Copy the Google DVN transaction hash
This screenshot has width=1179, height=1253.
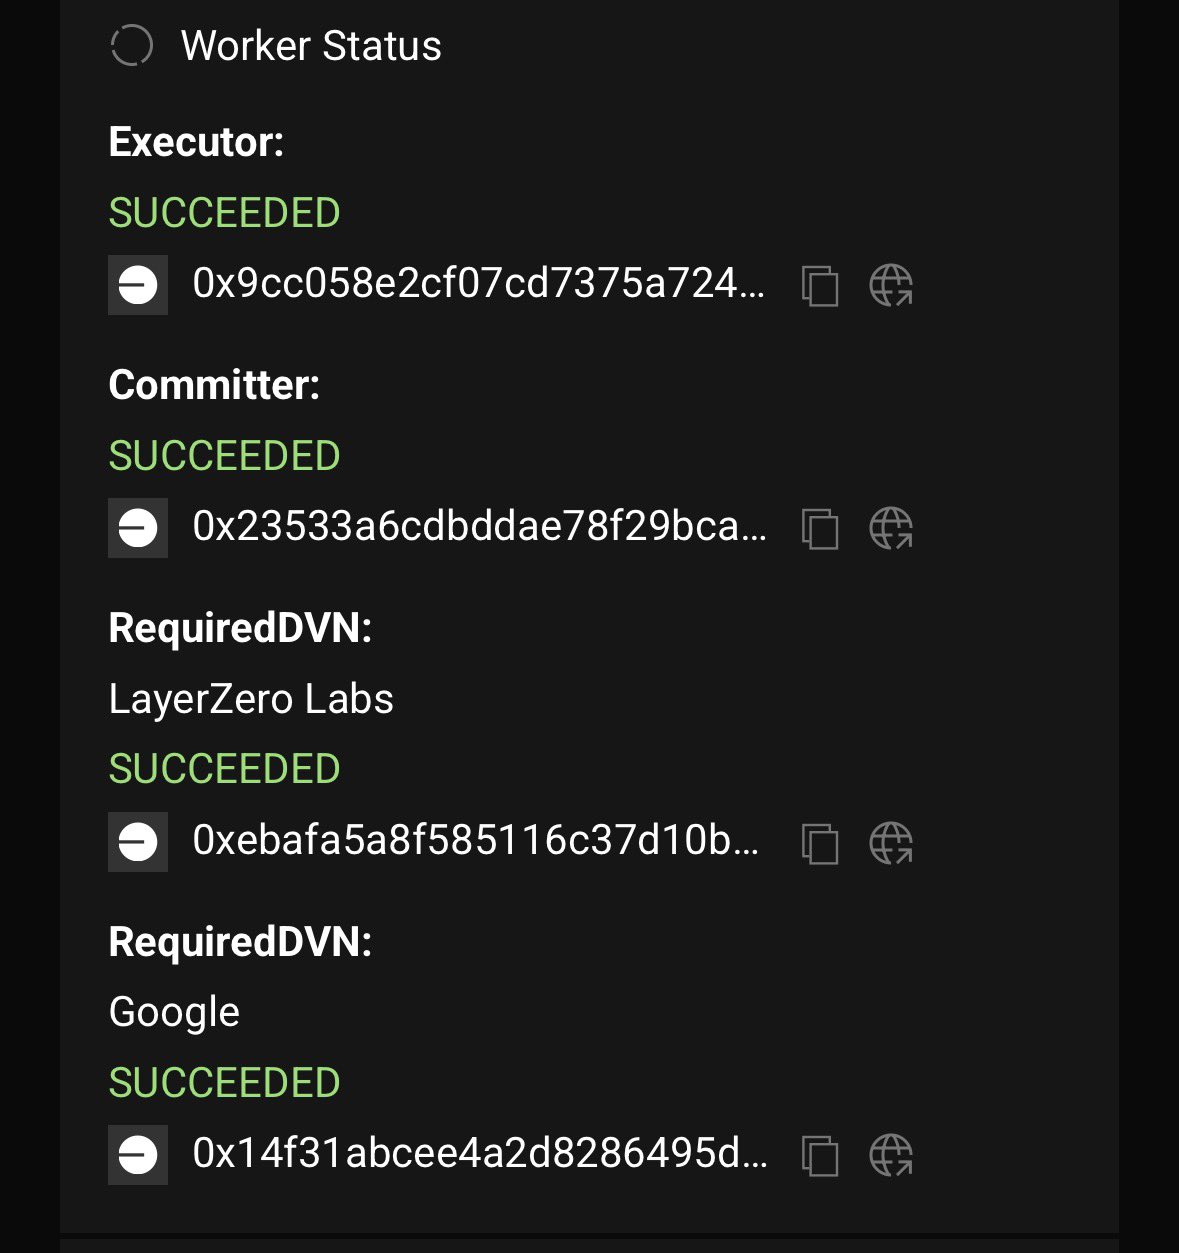click(820, 1155)
